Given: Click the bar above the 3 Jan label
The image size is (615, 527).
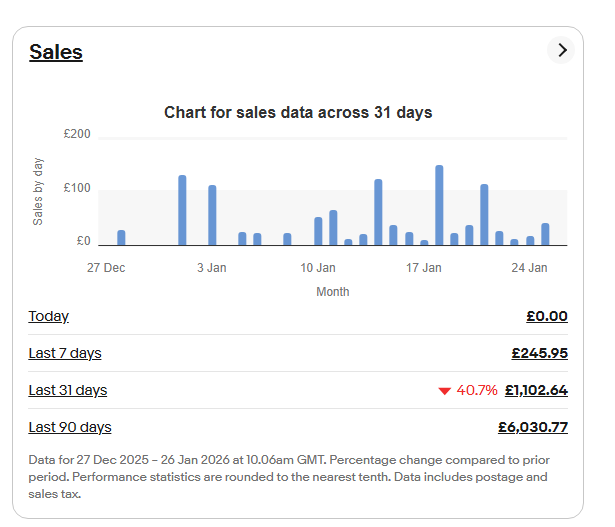Looking at the screenshot, I should coord(212,215).
